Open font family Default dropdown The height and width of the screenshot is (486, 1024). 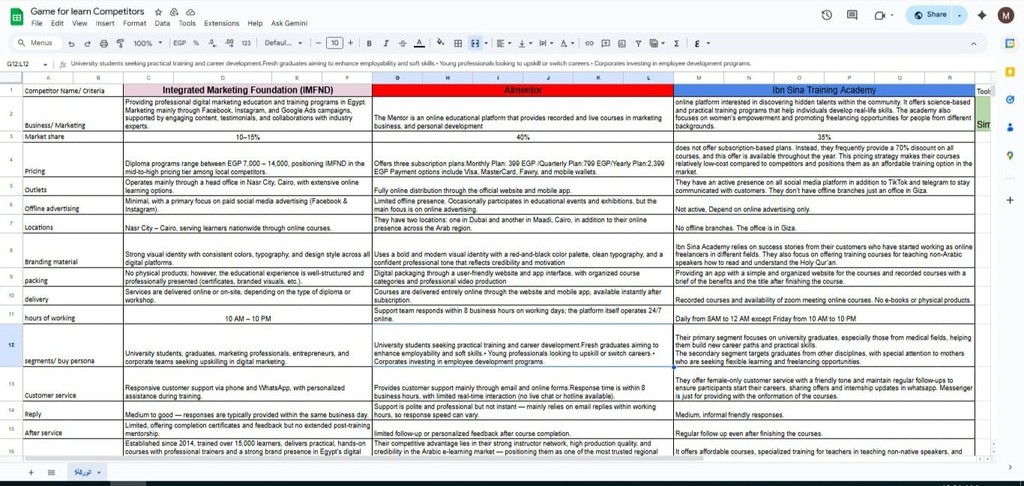point(283,43)
